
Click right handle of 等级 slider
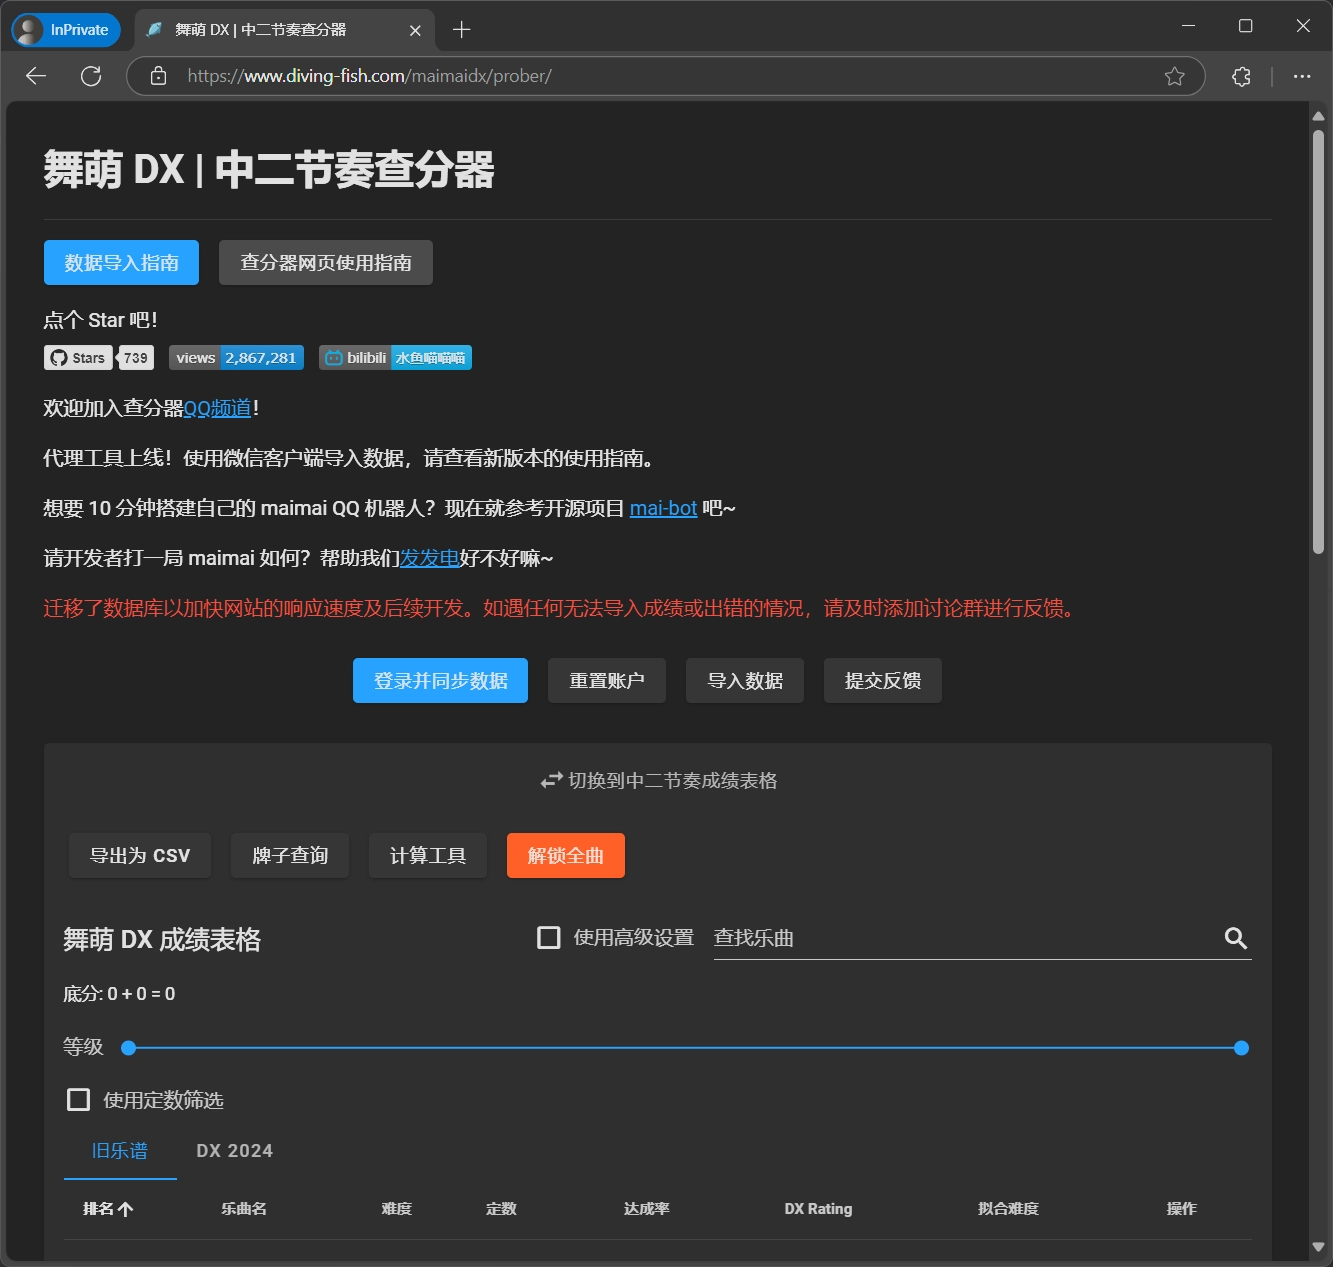[1241, 1048]
